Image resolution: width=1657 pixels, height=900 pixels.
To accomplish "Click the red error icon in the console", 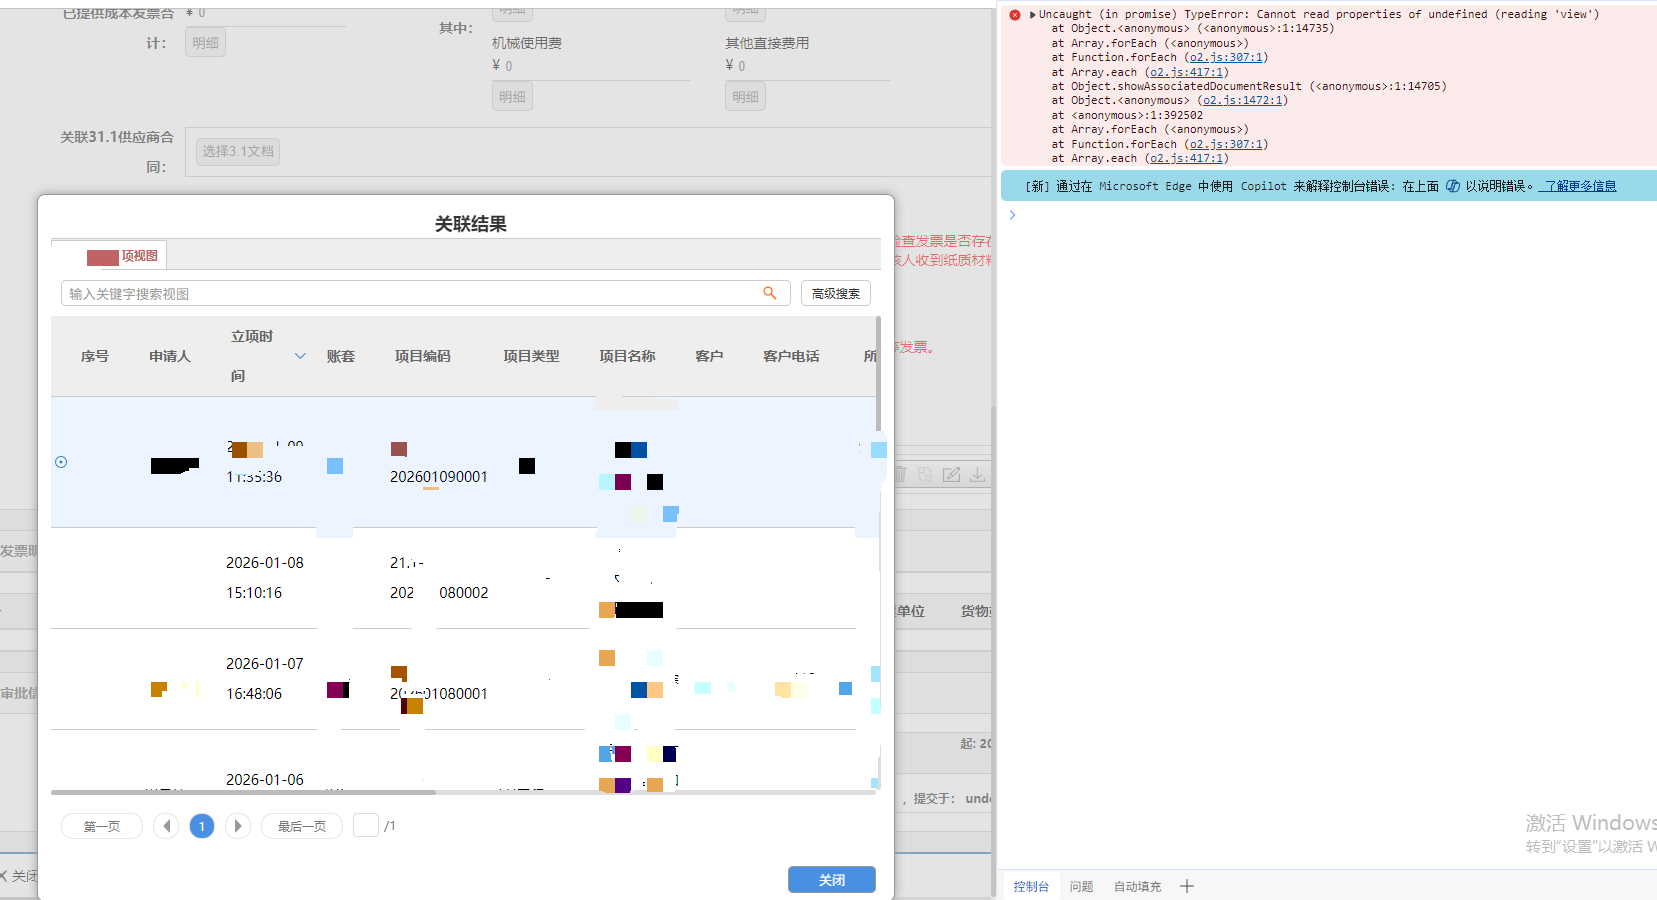I will pos(1015,15).
